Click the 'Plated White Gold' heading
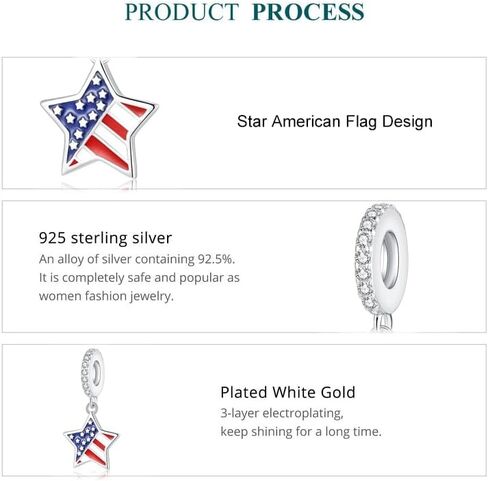488x481 pixels. coord(288,392)
